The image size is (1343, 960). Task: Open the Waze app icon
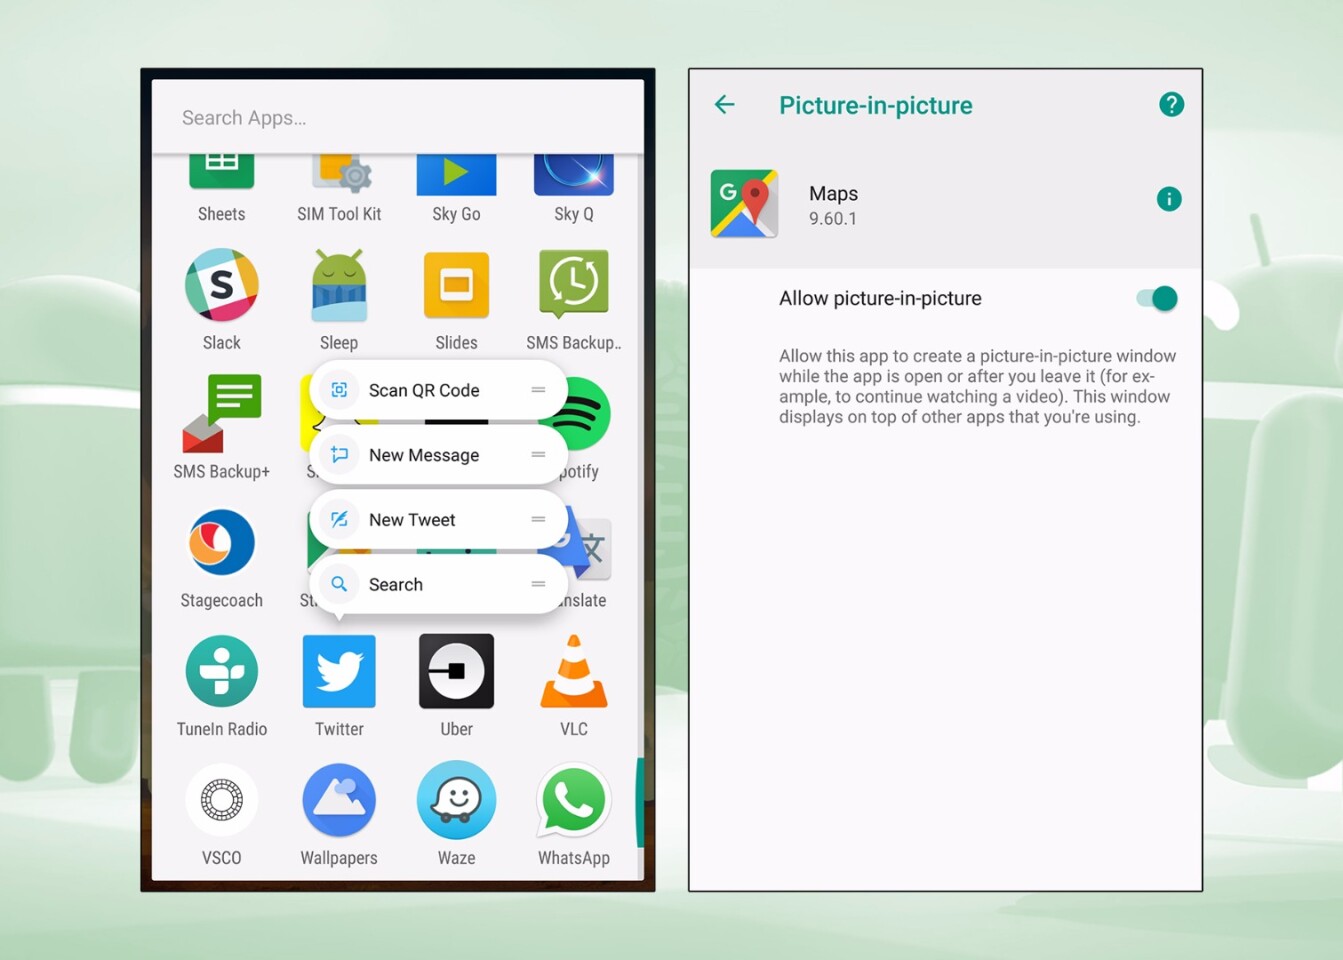click(456, 800)
